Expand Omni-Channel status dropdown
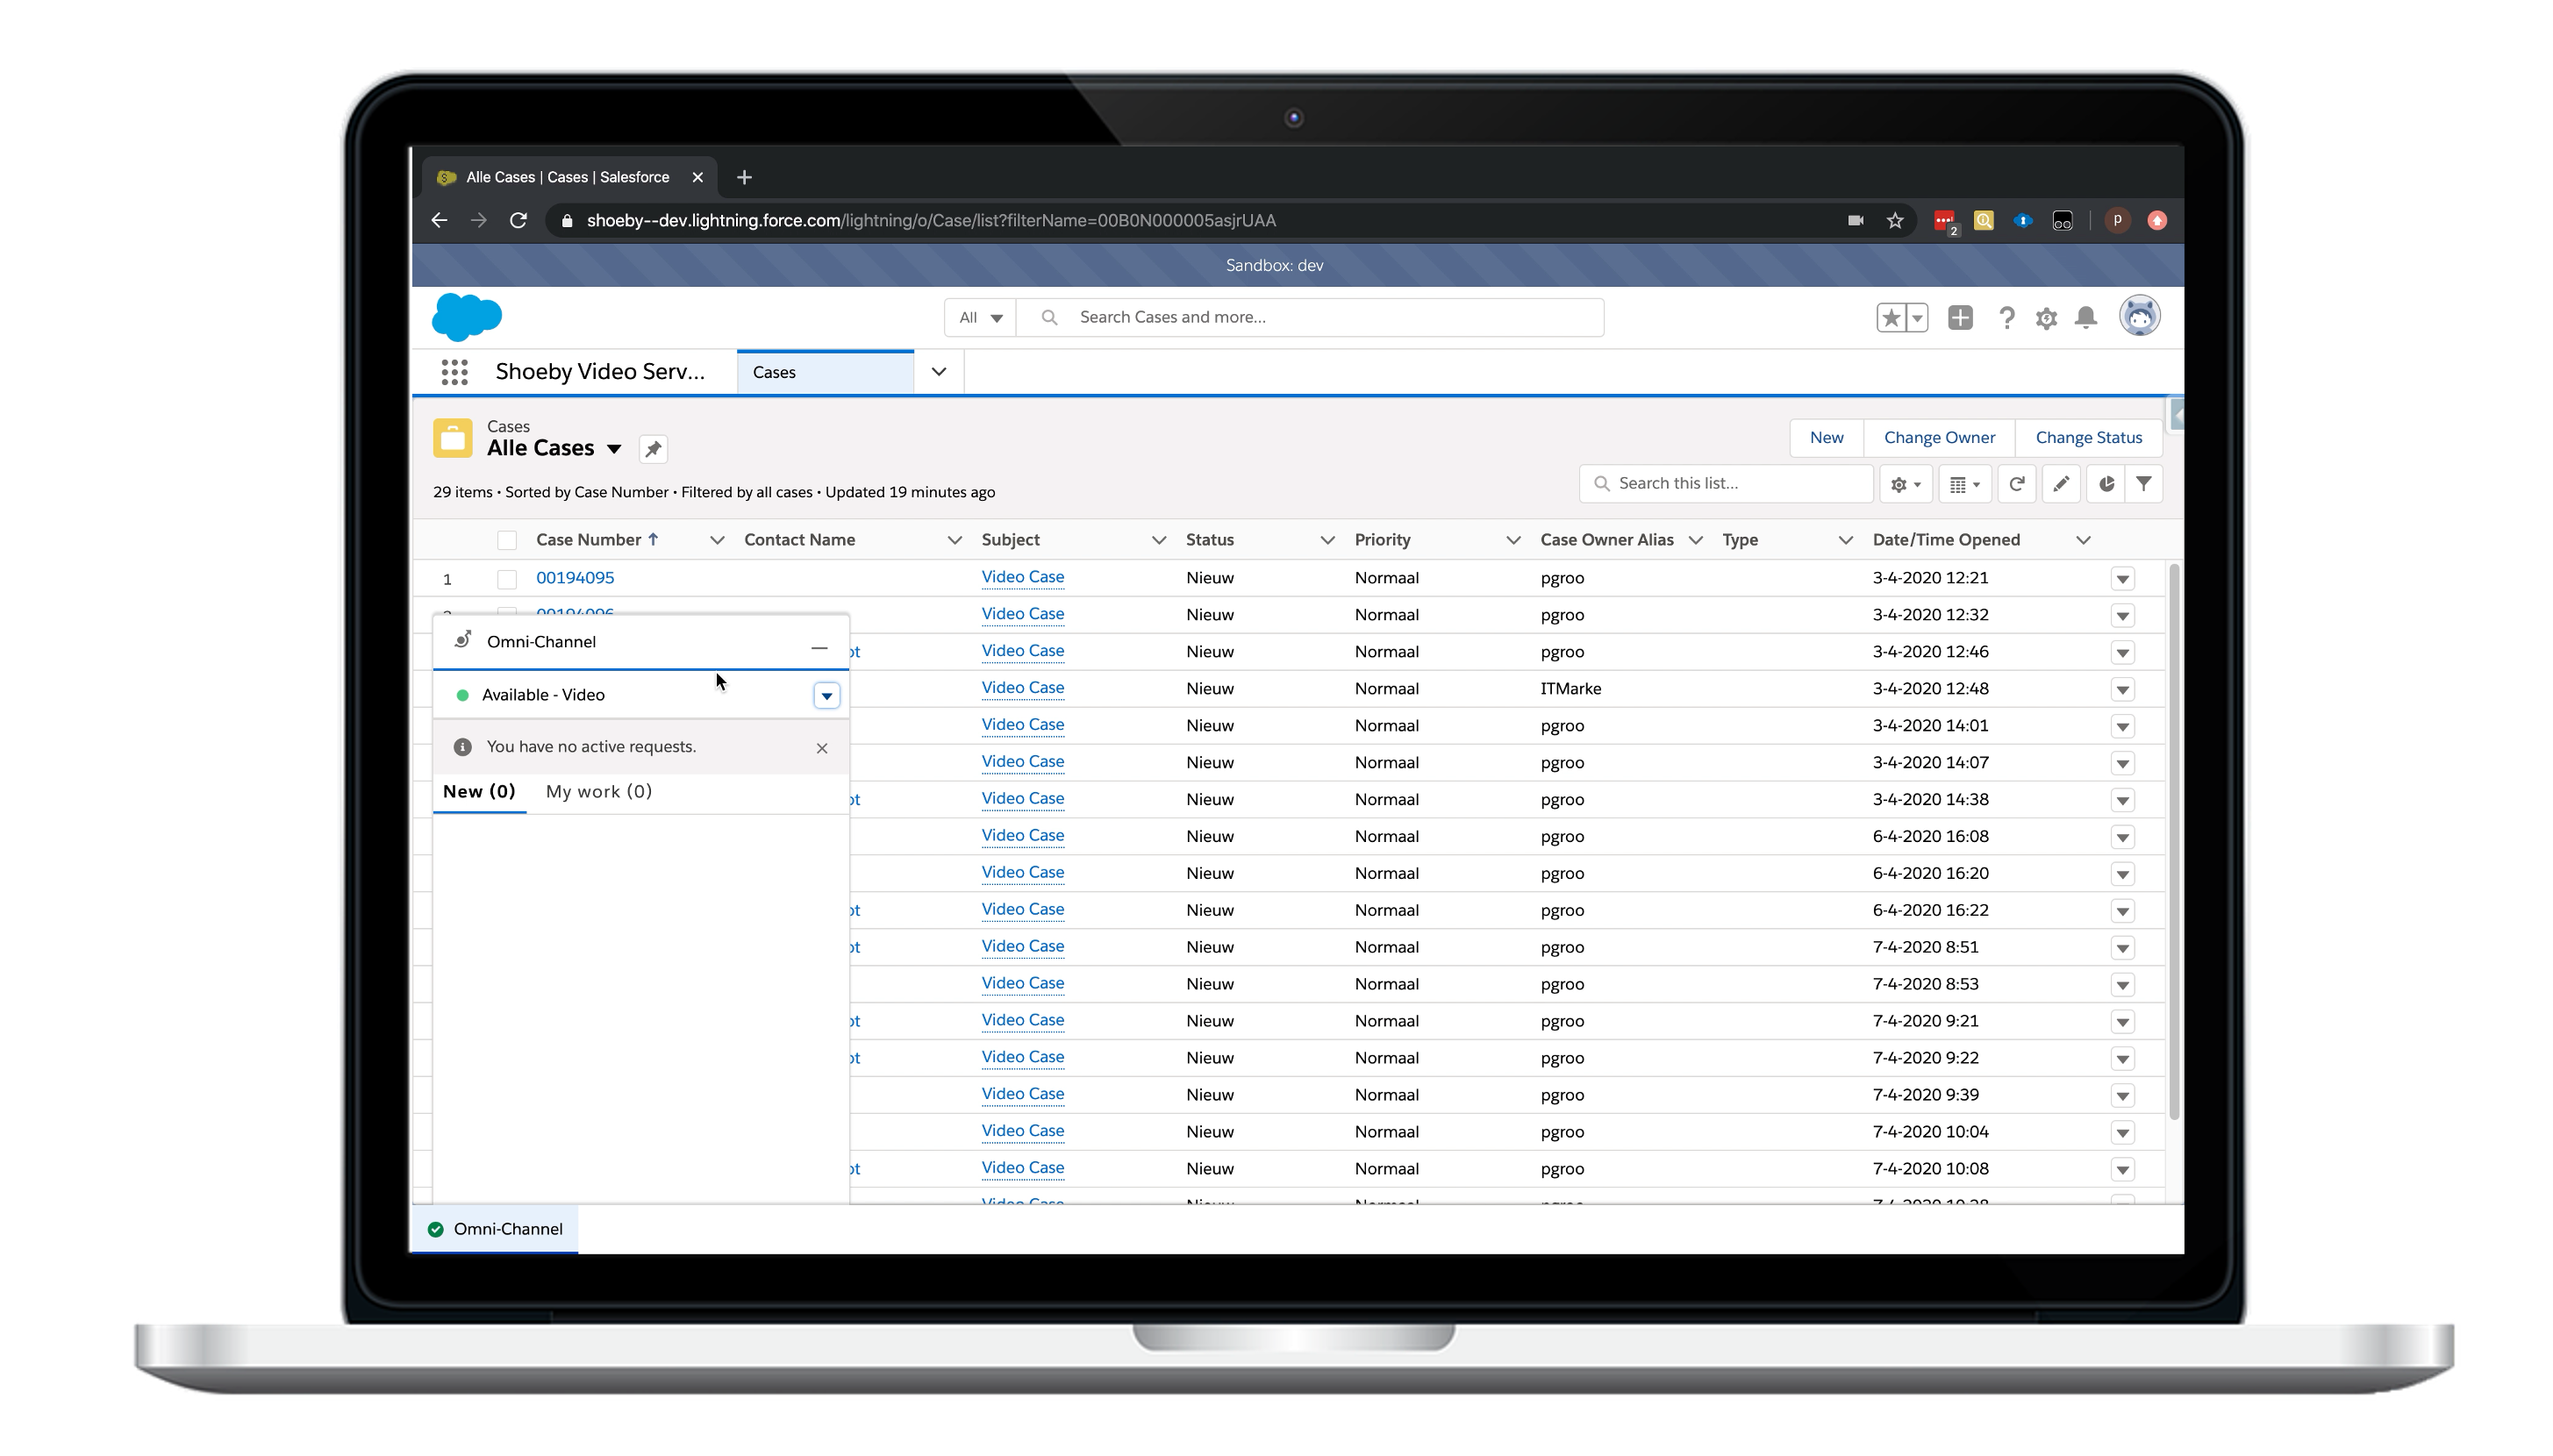Viewport: 2553px width, 1456px height. pos(826,696)
